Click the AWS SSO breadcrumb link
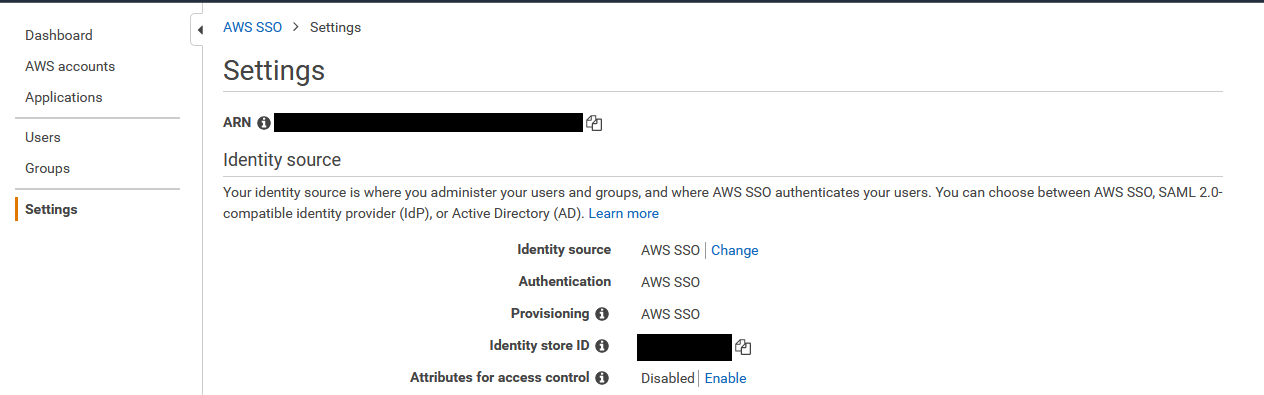This screenshot has width=1264, height=395. pyautogui.click(x=252, y=27)
